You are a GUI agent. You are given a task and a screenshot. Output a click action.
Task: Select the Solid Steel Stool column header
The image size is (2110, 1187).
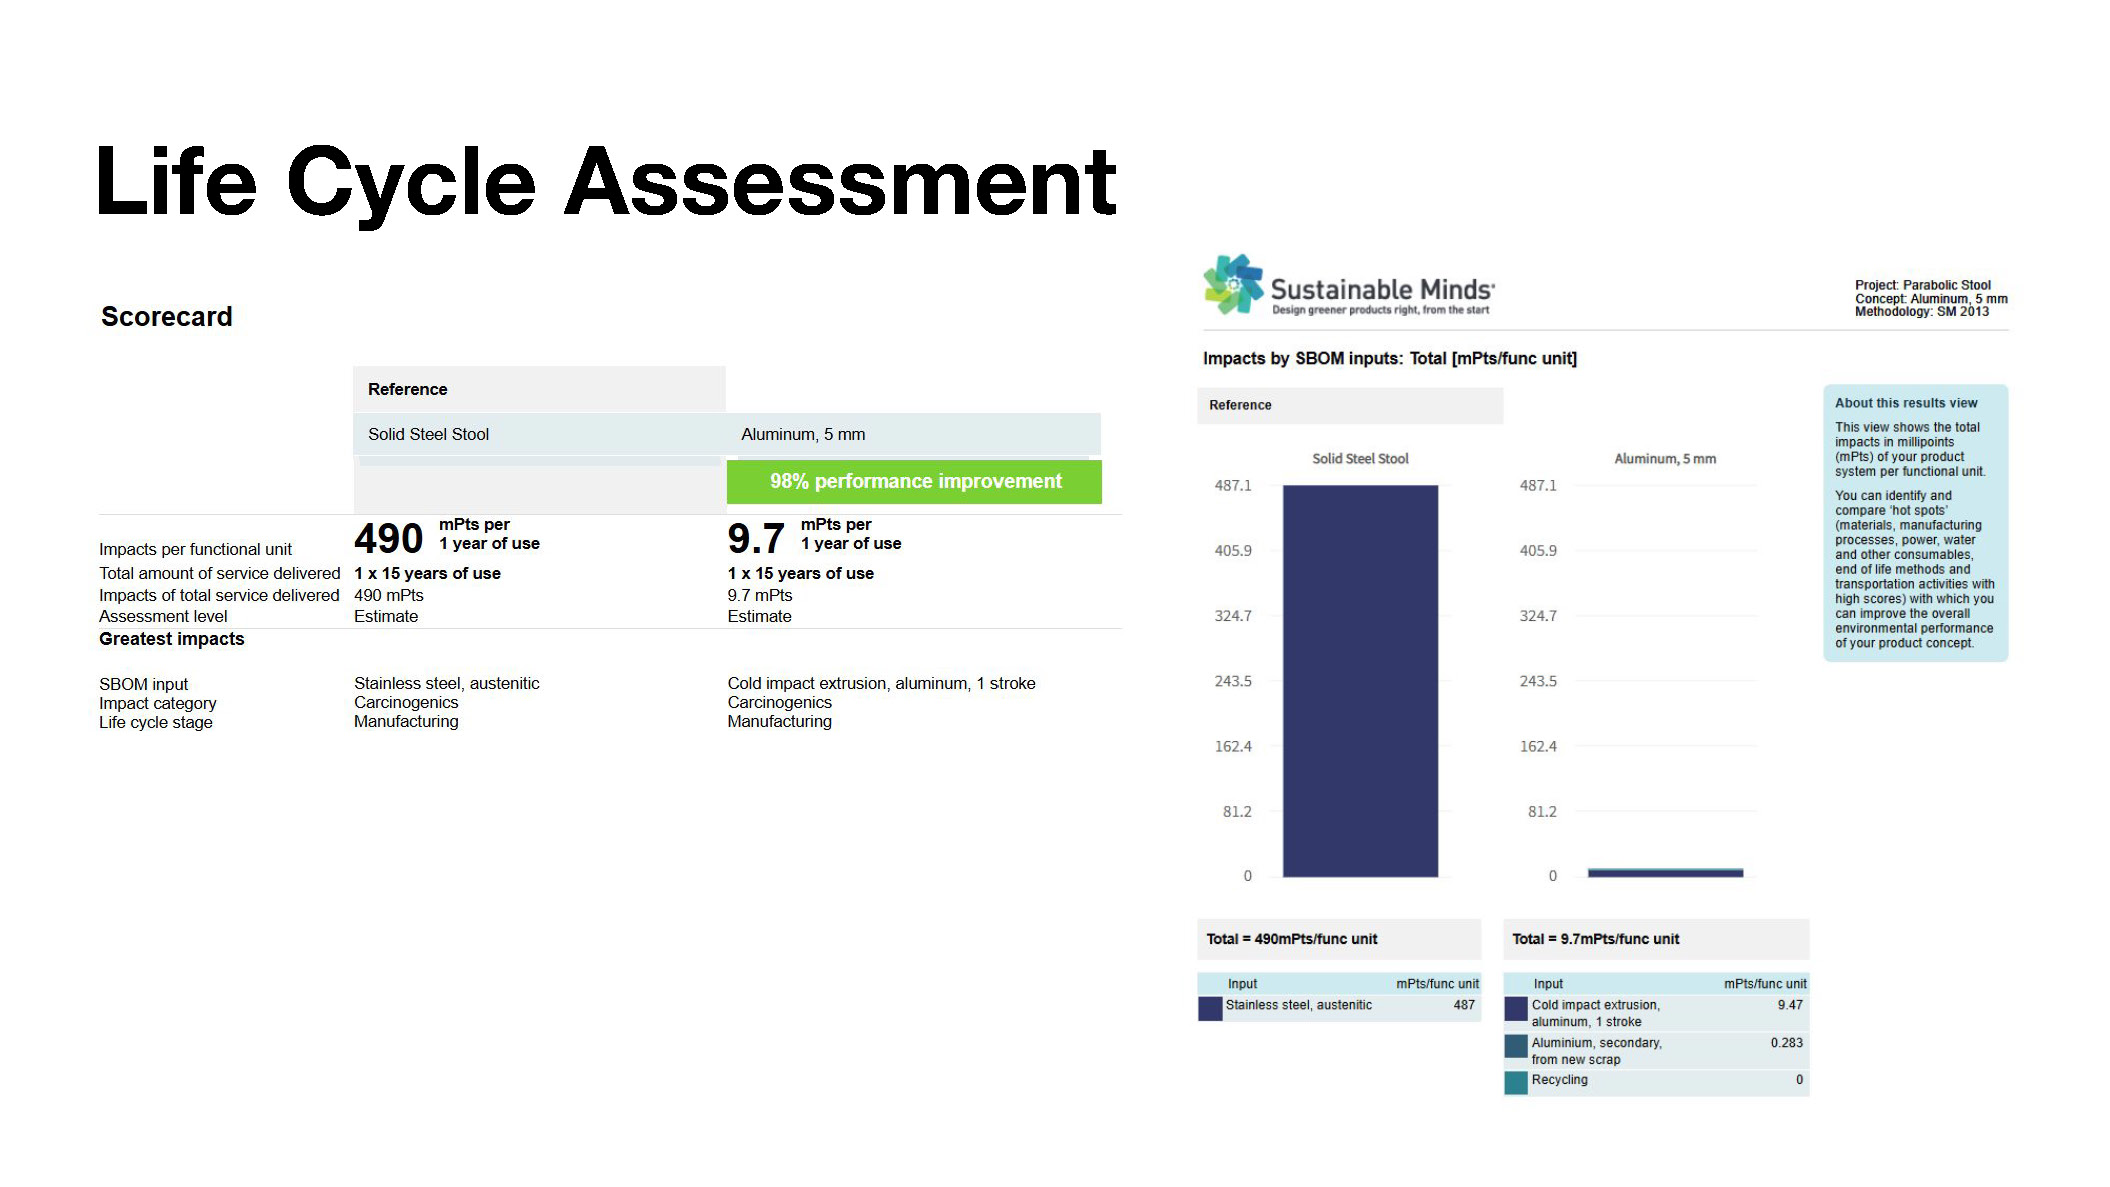coord(428,434)
